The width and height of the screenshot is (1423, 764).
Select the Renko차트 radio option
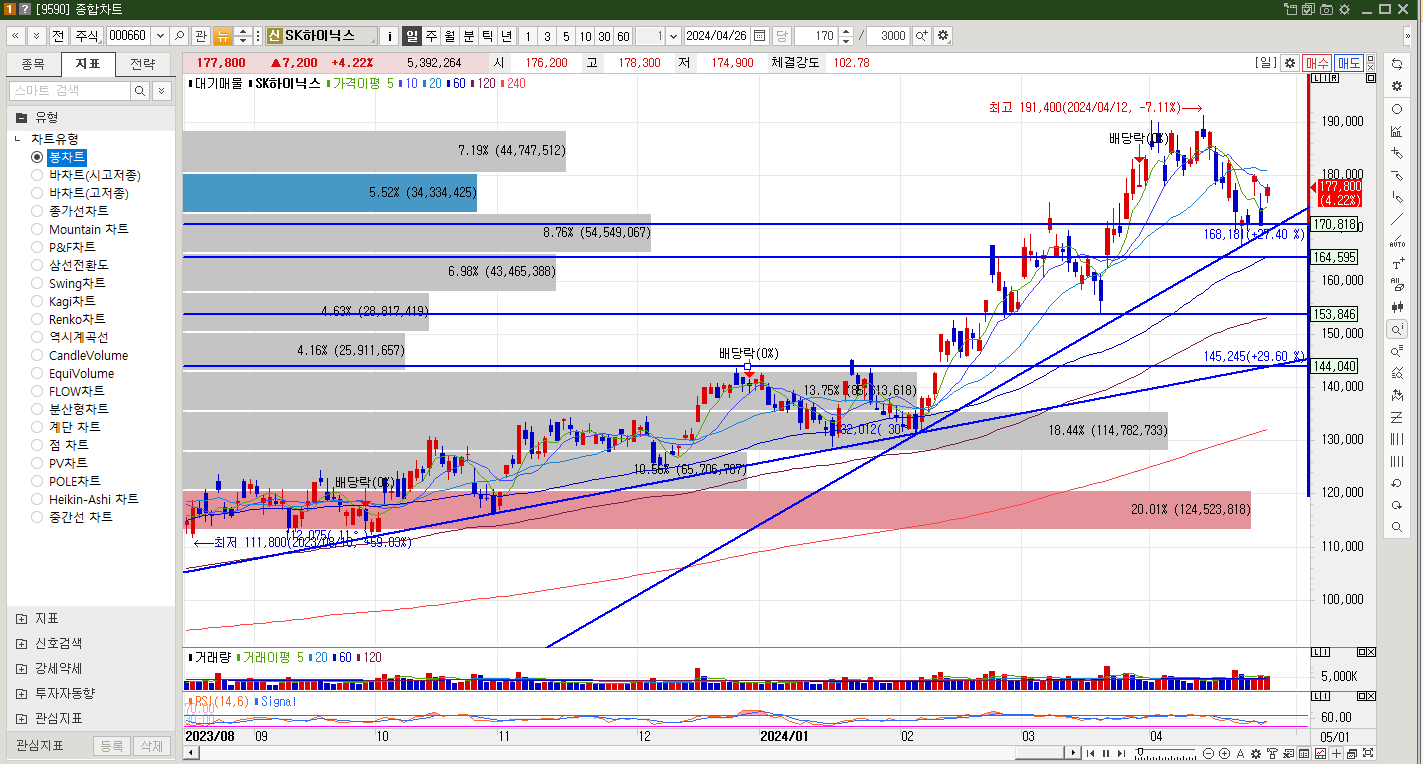pyautogui.click(x=37, y=319)
